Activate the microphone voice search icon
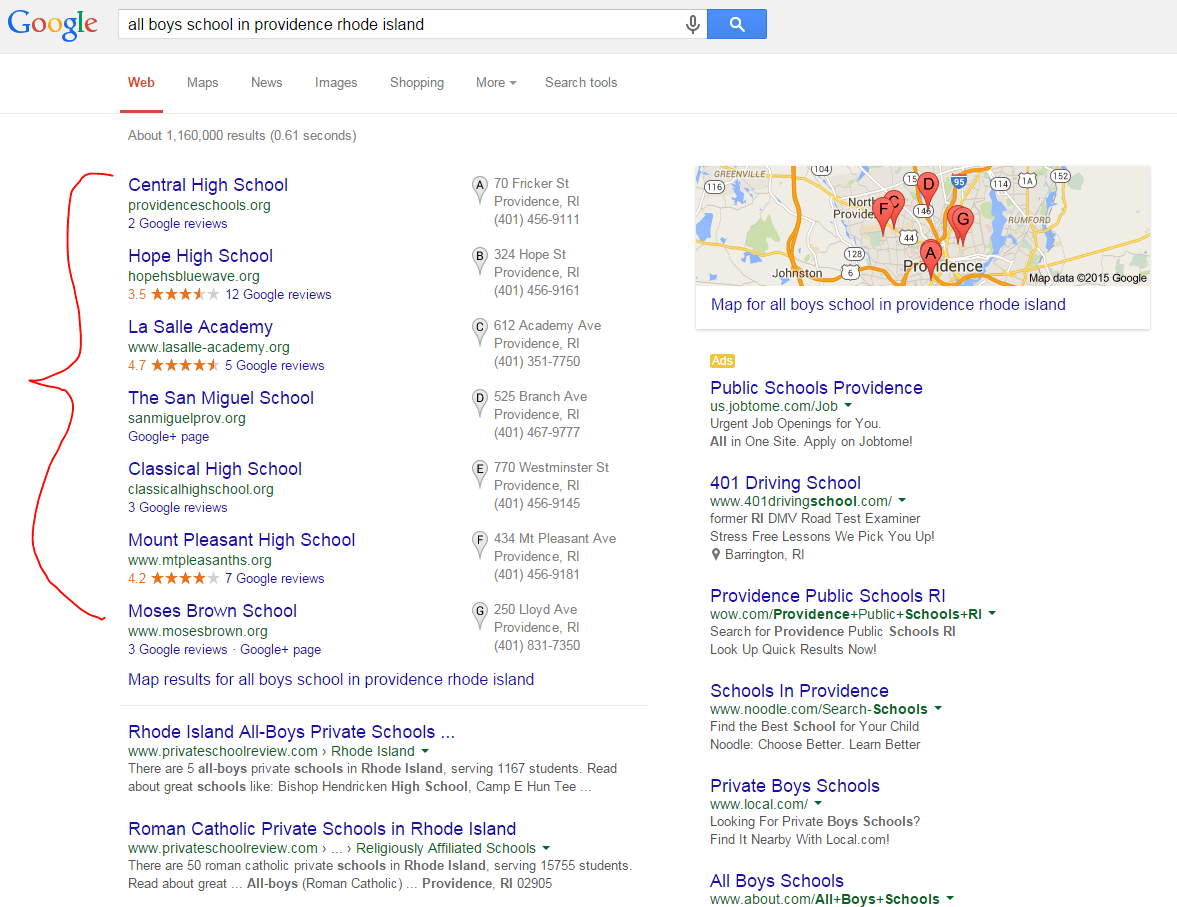Viewport: 1177px width, 907px height. (693, 25)
